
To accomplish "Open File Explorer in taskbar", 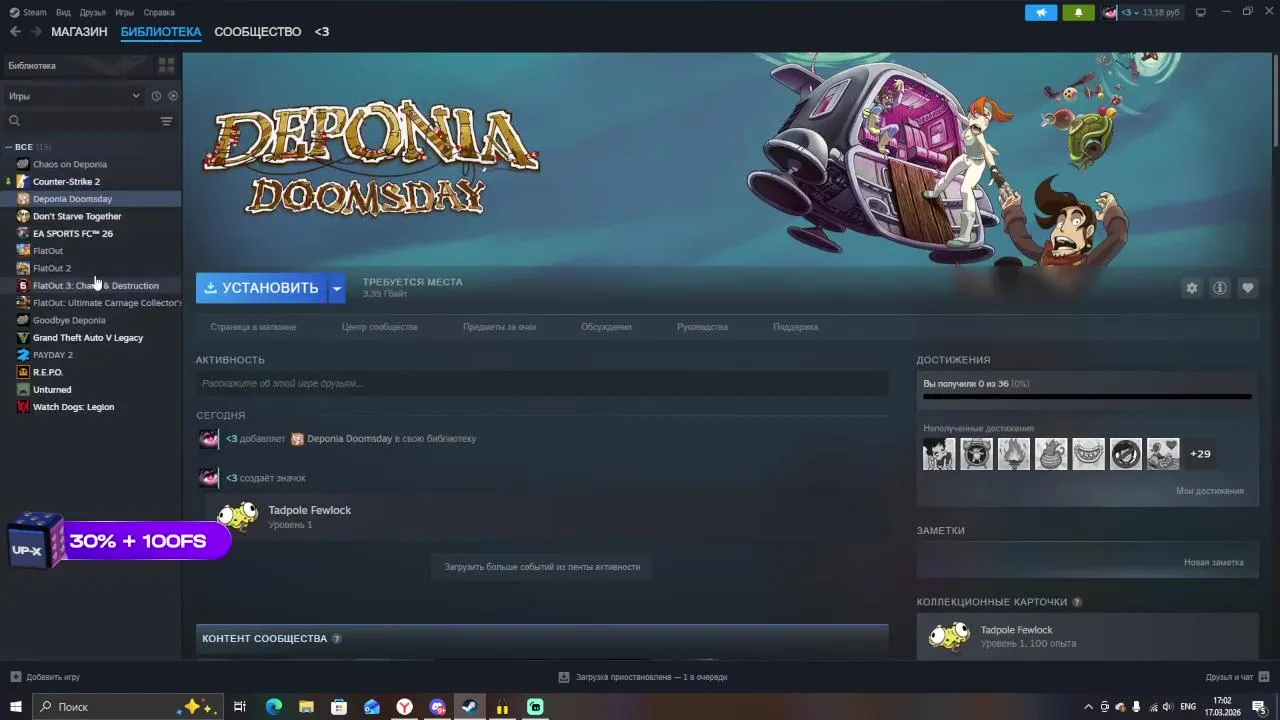I will [306, 707].
